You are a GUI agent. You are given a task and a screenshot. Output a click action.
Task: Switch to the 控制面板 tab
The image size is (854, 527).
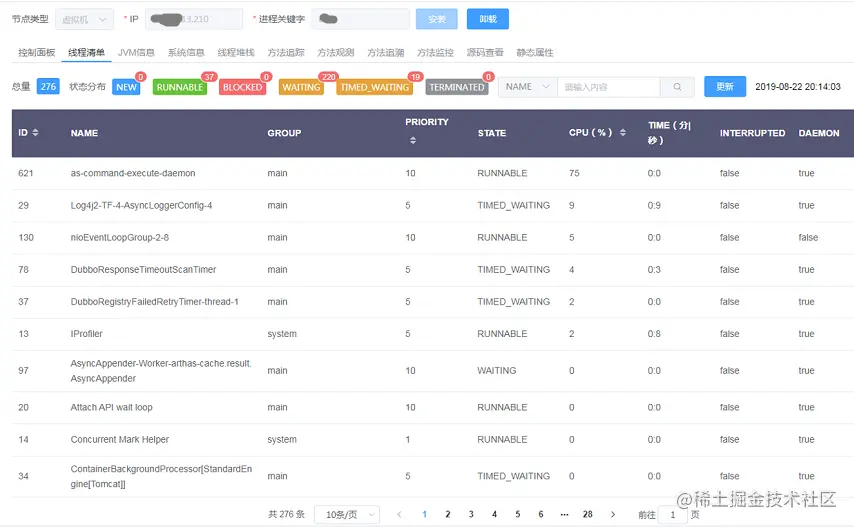(36, 52)
